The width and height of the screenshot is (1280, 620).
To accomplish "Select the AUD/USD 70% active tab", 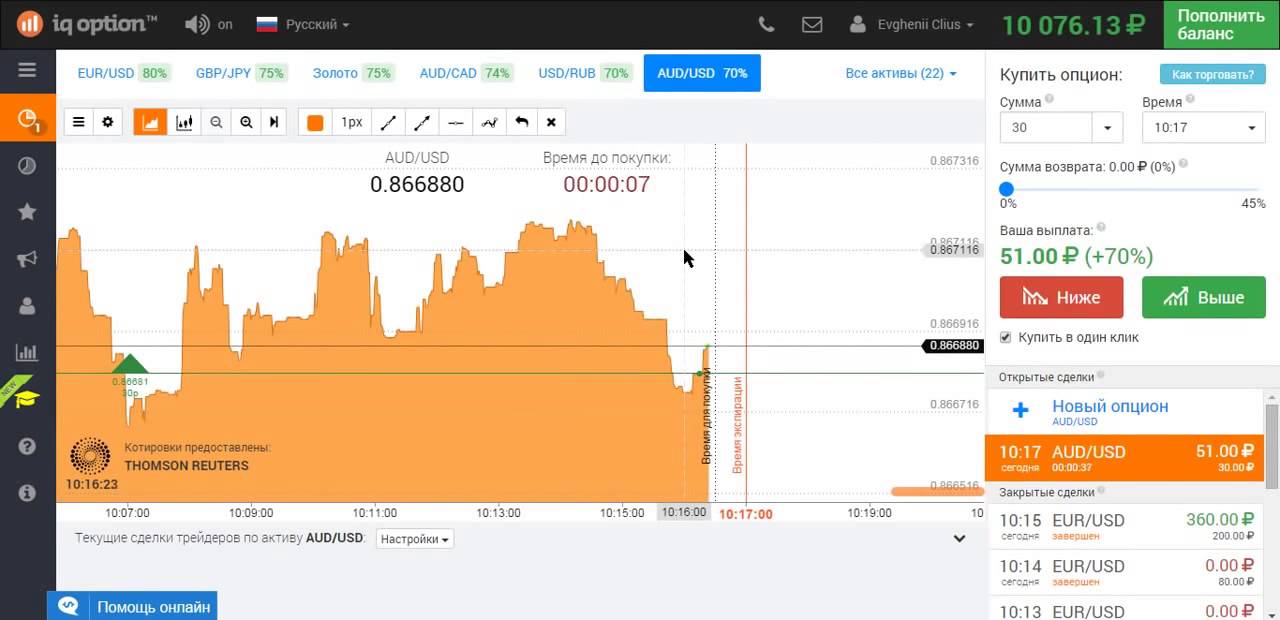I will [x=702, y=73].
